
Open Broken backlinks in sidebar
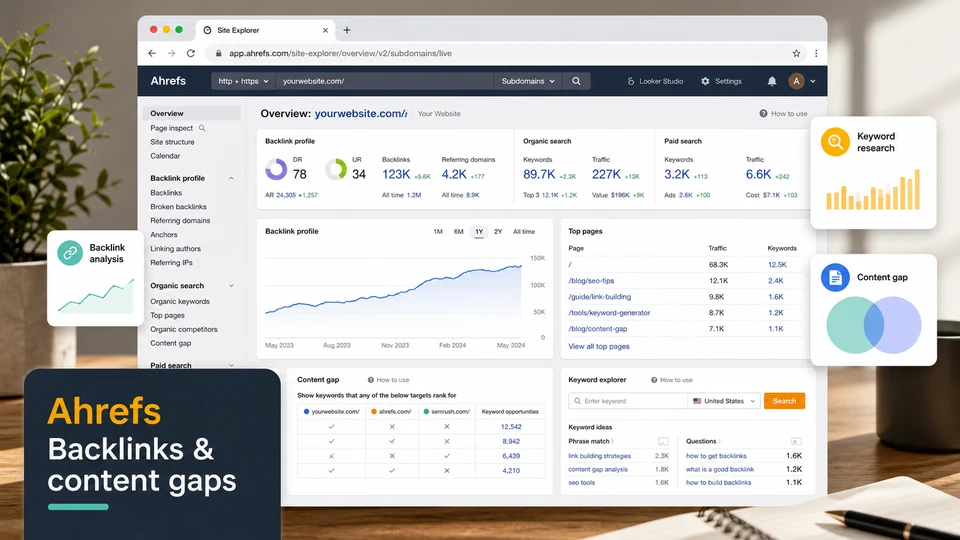click(x=178, y=207)
